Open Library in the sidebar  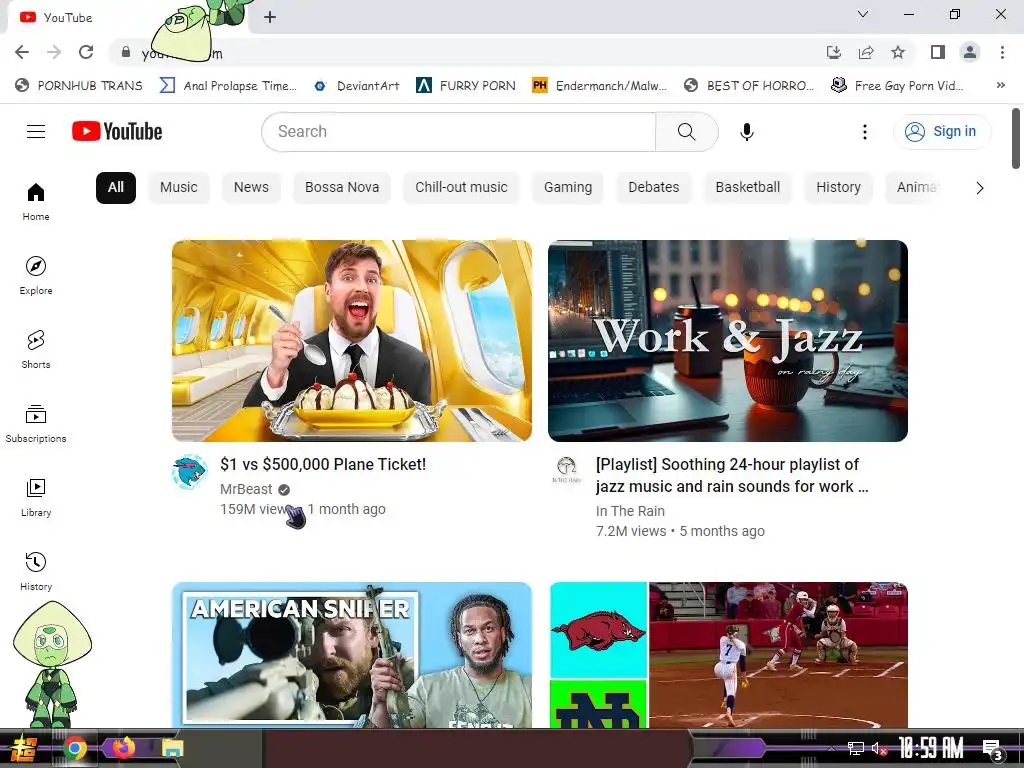36,498
